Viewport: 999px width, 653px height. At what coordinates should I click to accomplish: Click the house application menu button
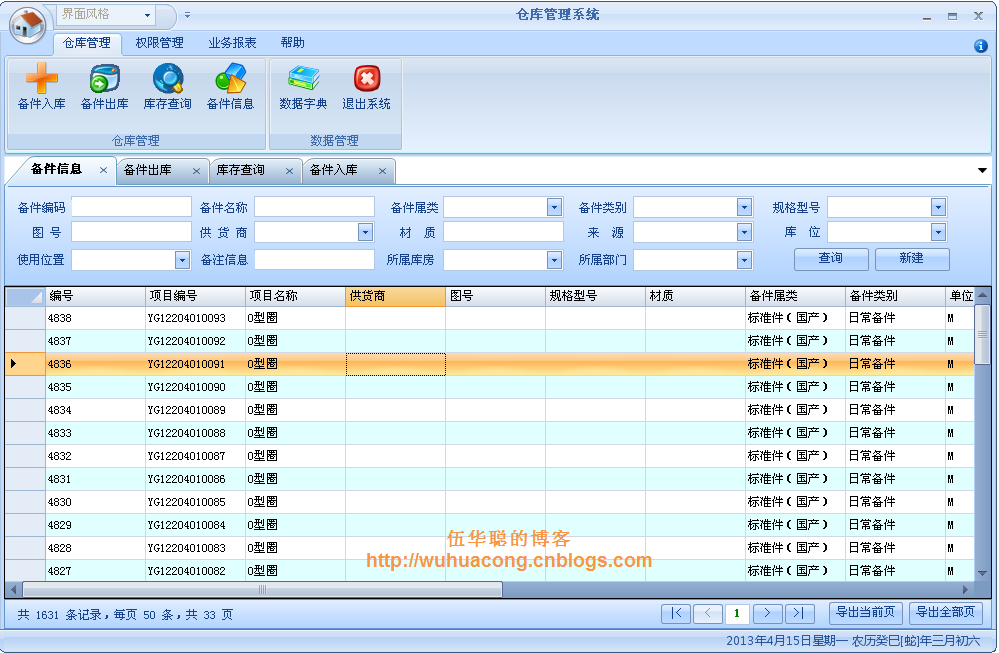(x=27, y=25)
